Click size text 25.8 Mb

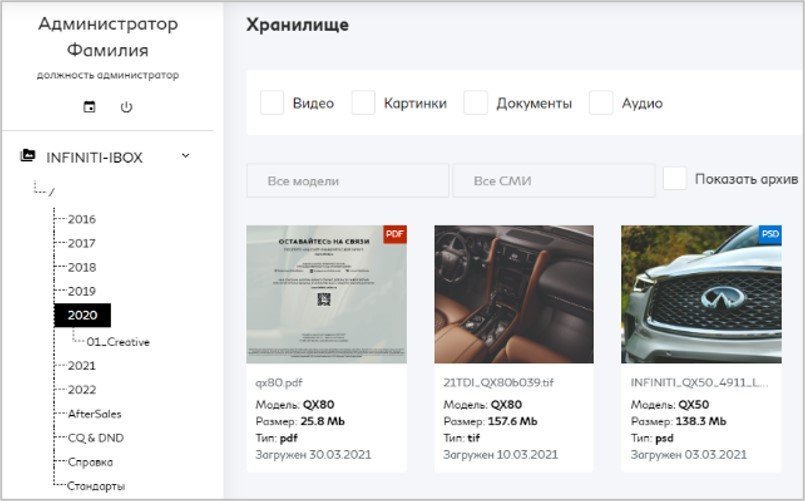(322, 421)
